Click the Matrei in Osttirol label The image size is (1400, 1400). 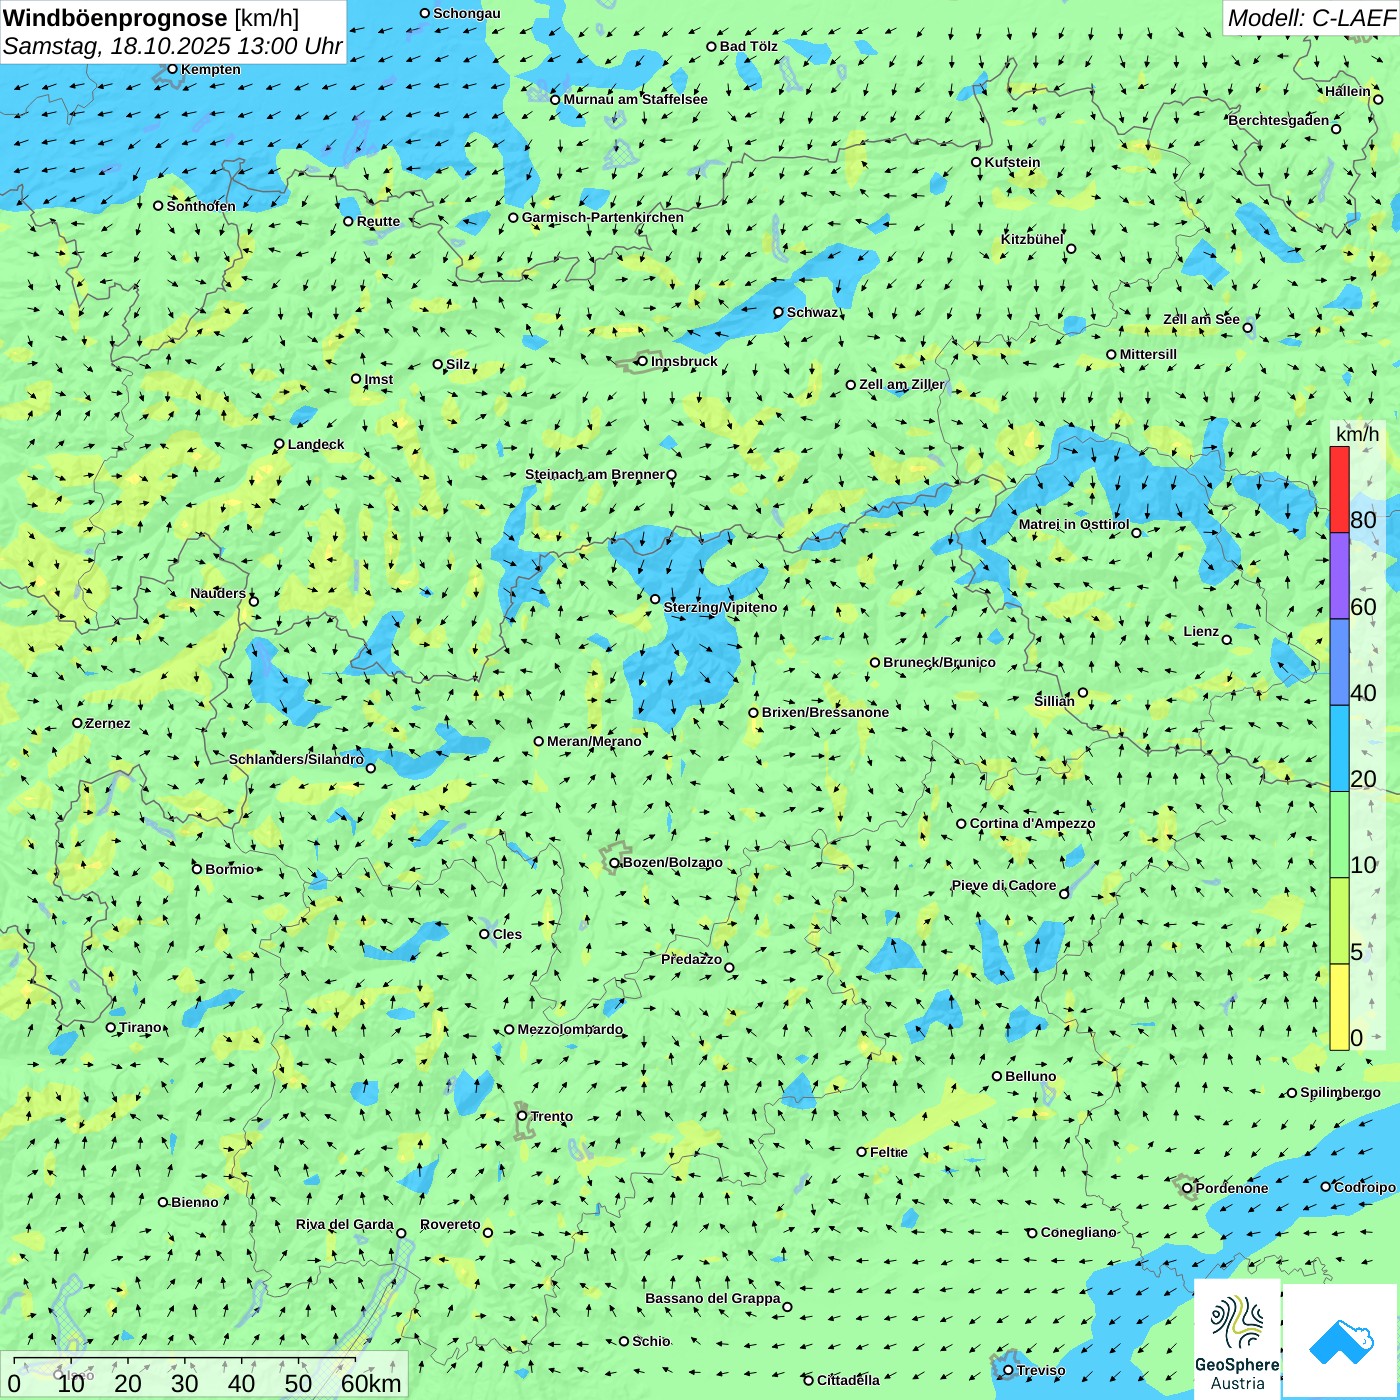1074,524
